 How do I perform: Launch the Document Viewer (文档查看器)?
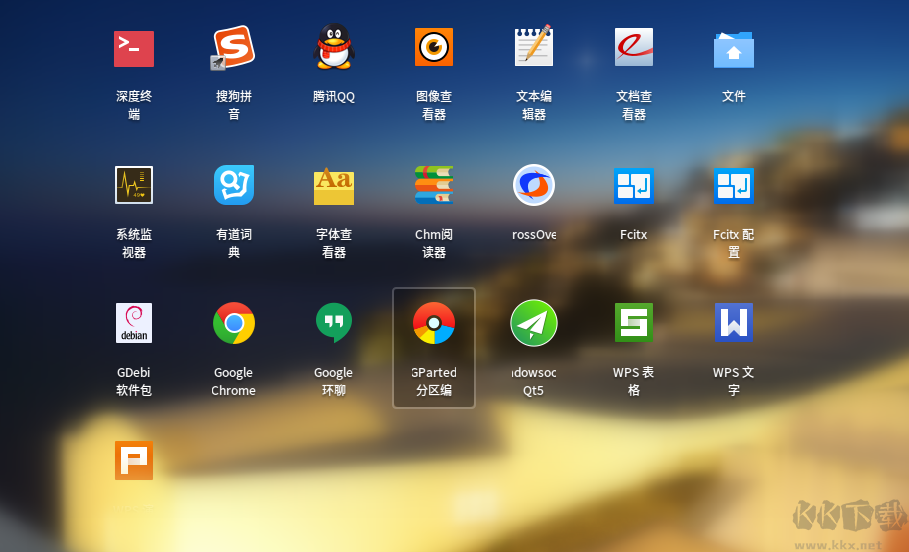pos(634,48)
